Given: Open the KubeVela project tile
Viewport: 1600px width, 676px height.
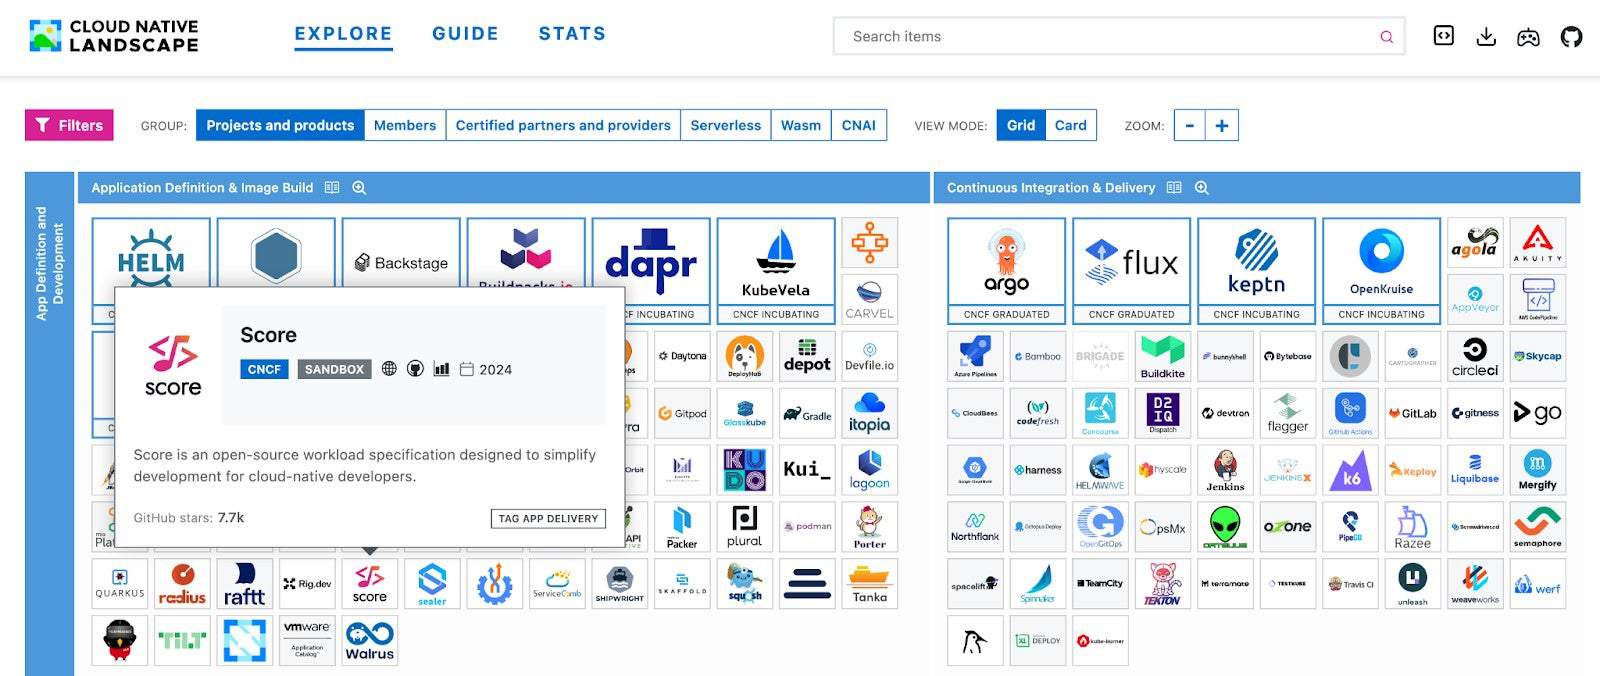Looking at the screenshot, I should [x=776, y=270].
